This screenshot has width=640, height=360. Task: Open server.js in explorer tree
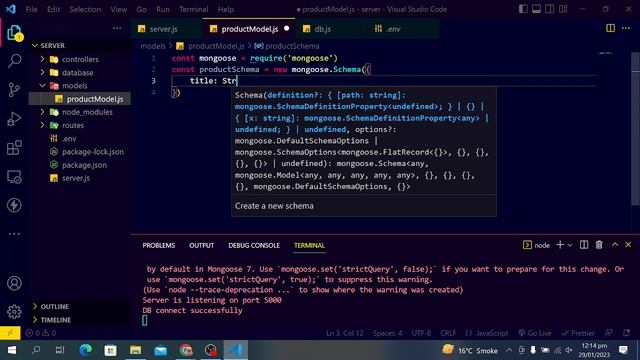click(x=80, y=178)
